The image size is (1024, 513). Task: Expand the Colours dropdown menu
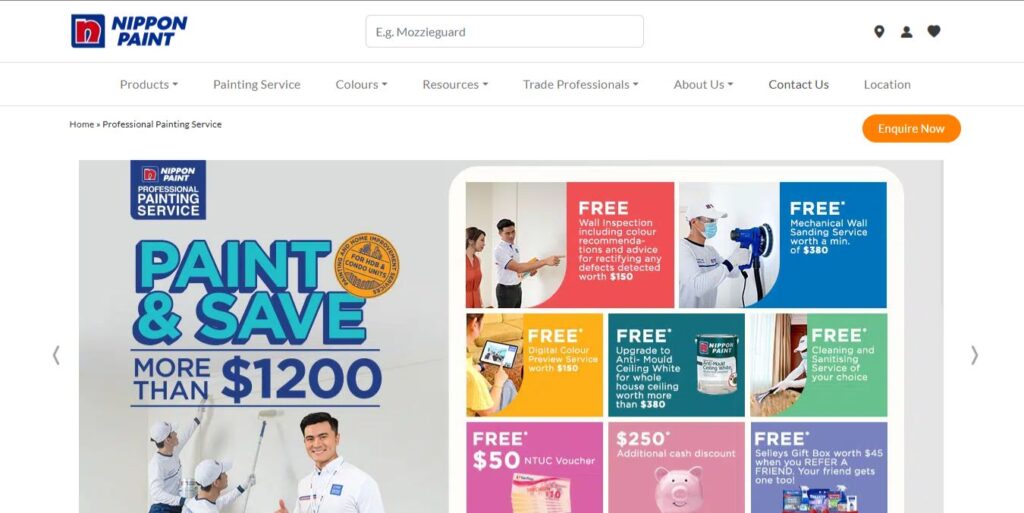click(361, 84)
